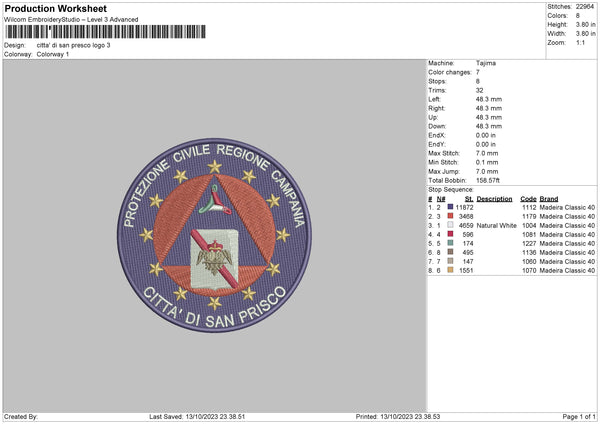Select the Max Jump '7.0 mm' value

(487, 171)
